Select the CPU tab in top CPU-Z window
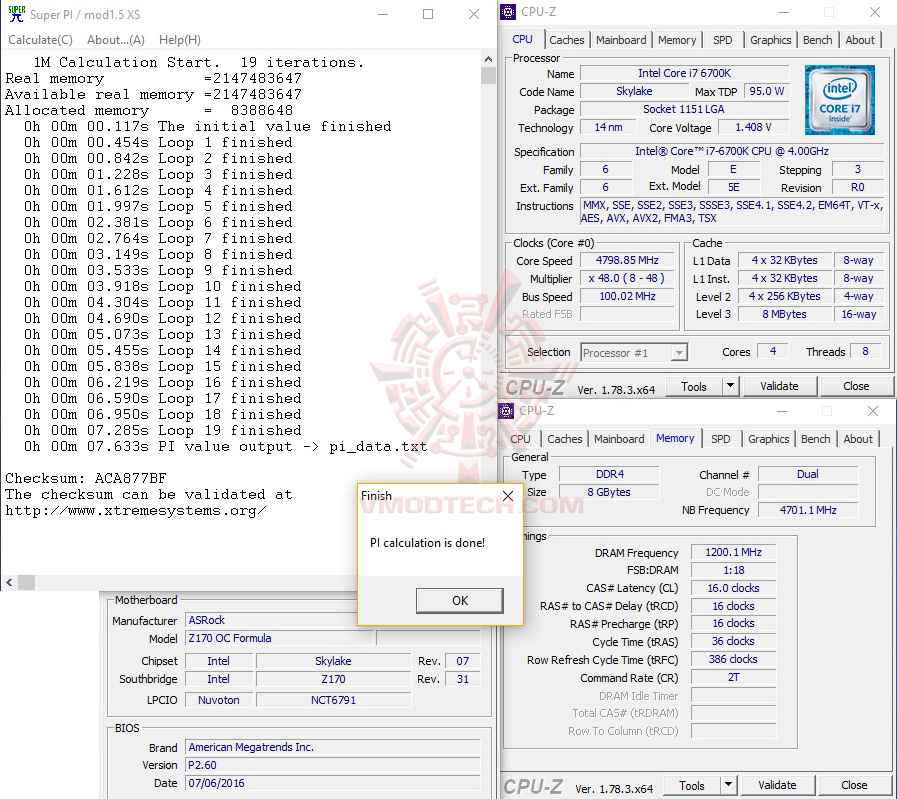The image size is (897, 799). (x=522, y=39)
